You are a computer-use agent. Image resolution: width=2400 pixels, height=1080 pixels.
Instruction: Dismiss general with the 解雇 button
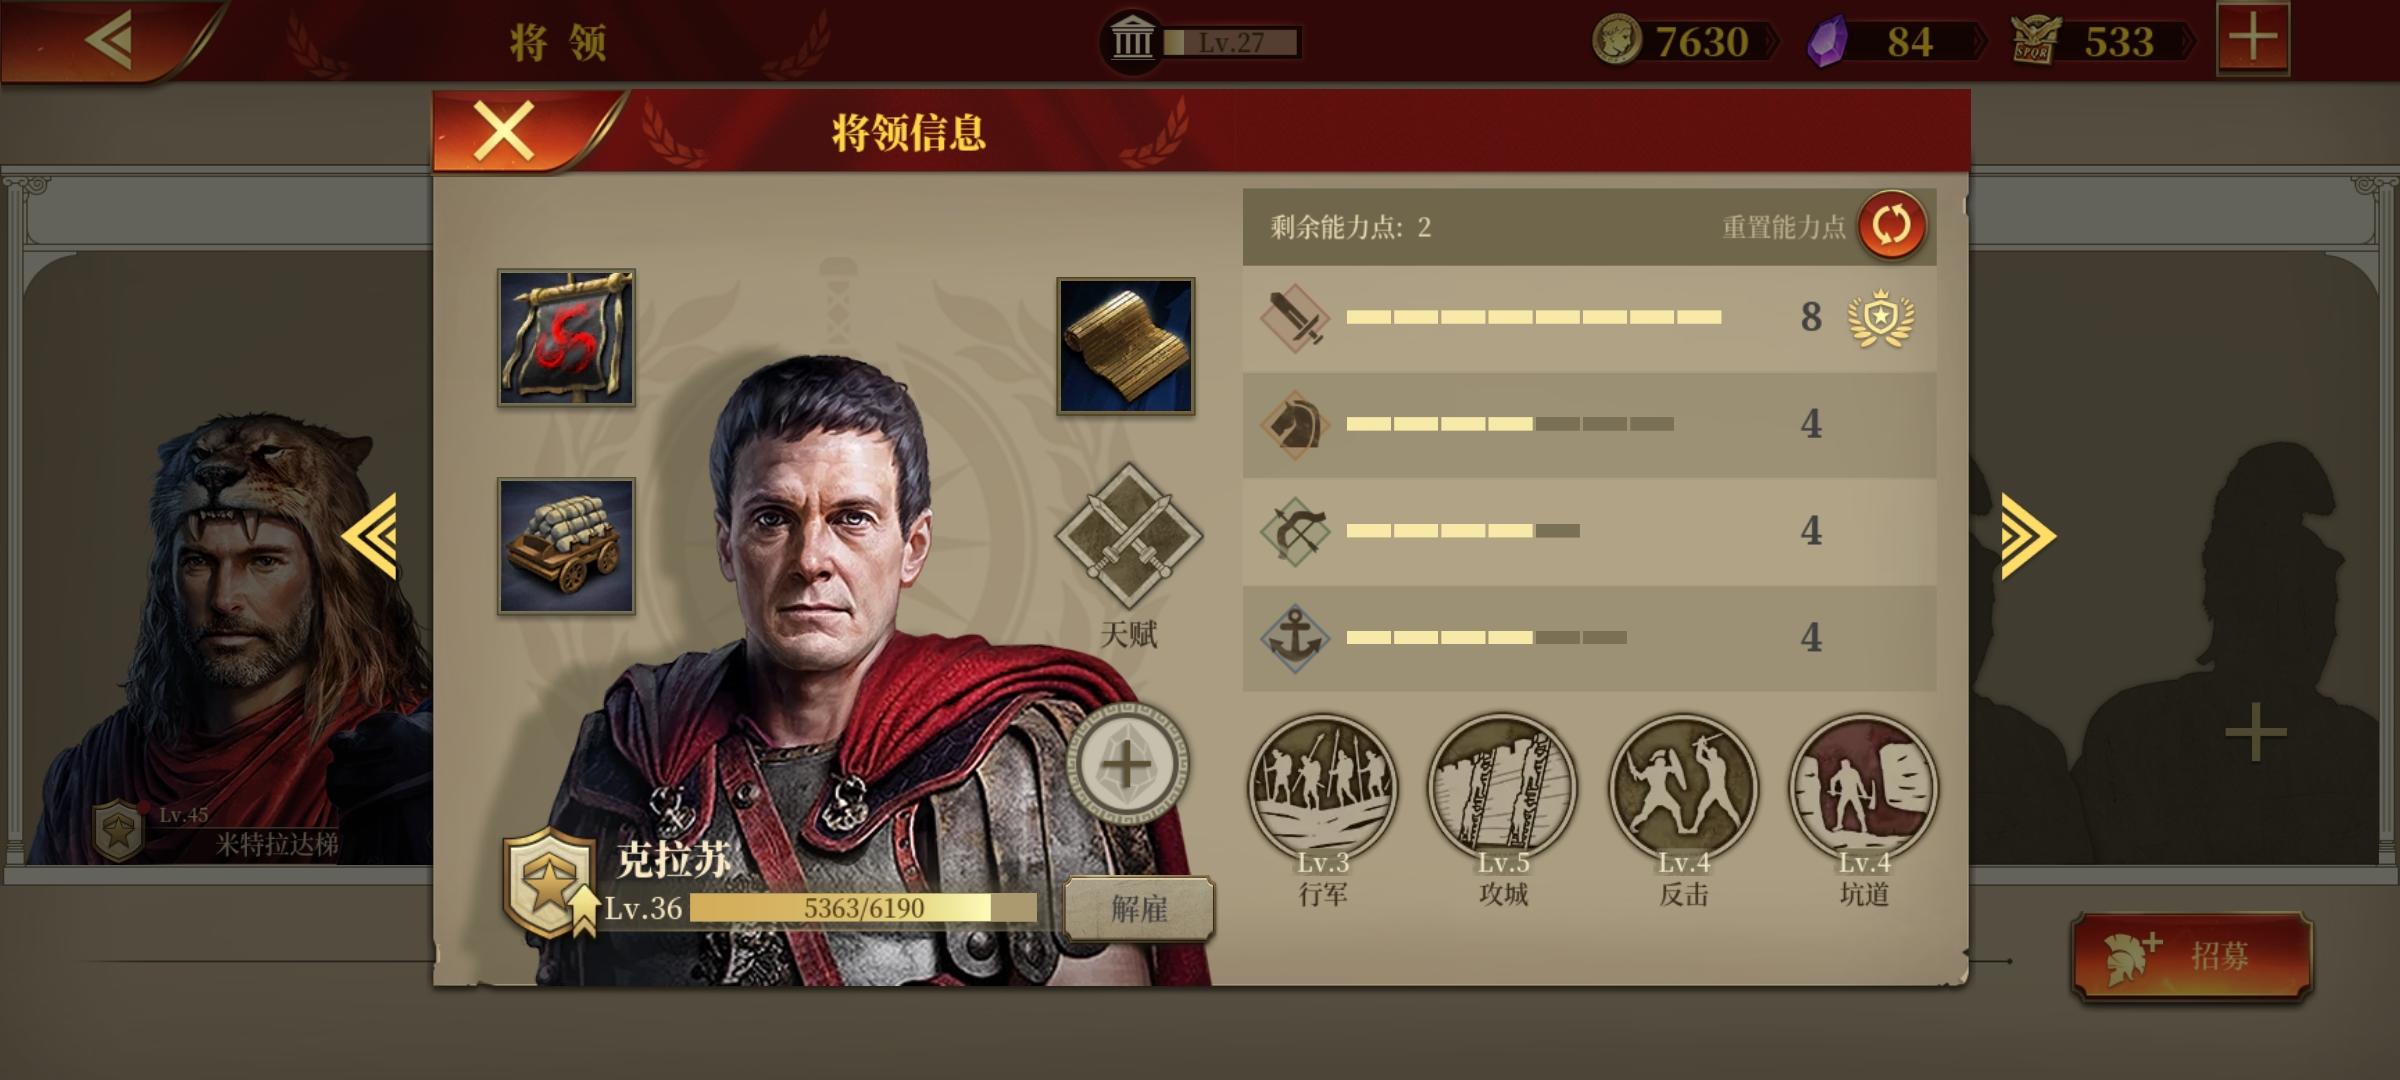coord(1139,909)
